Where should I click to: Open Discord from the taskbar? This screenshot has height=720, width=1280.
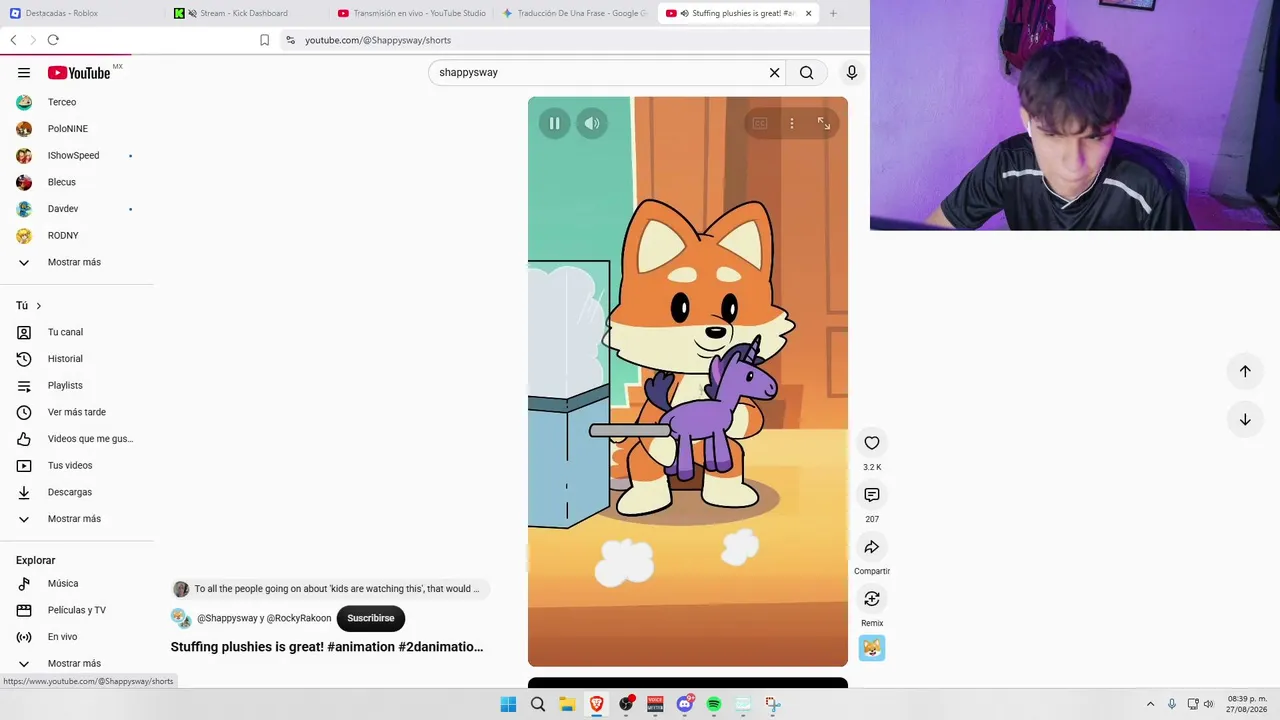pyautogui.click(x=685, y=704)
